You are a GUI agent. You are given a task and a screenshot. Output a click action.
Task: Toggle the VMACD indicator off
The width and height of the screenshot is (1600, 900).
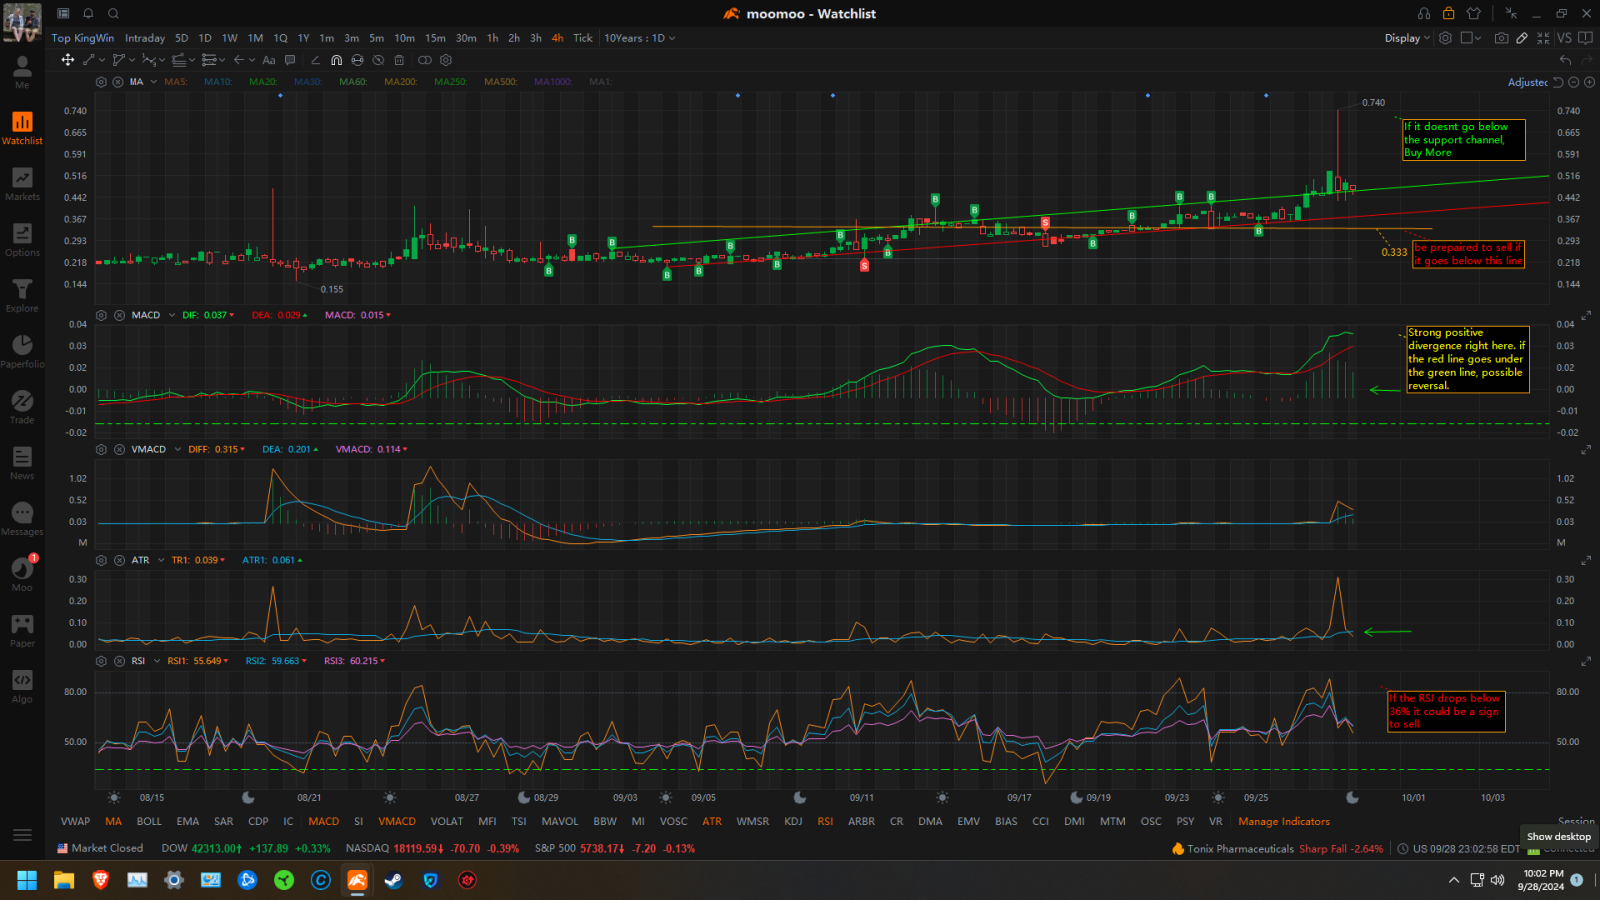pos(397,821)
